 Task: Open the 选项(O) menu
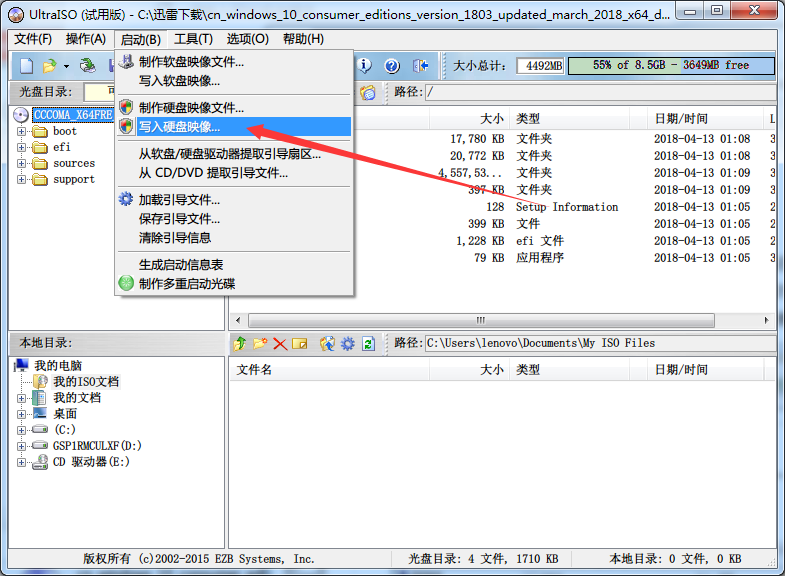click(247, 39)
